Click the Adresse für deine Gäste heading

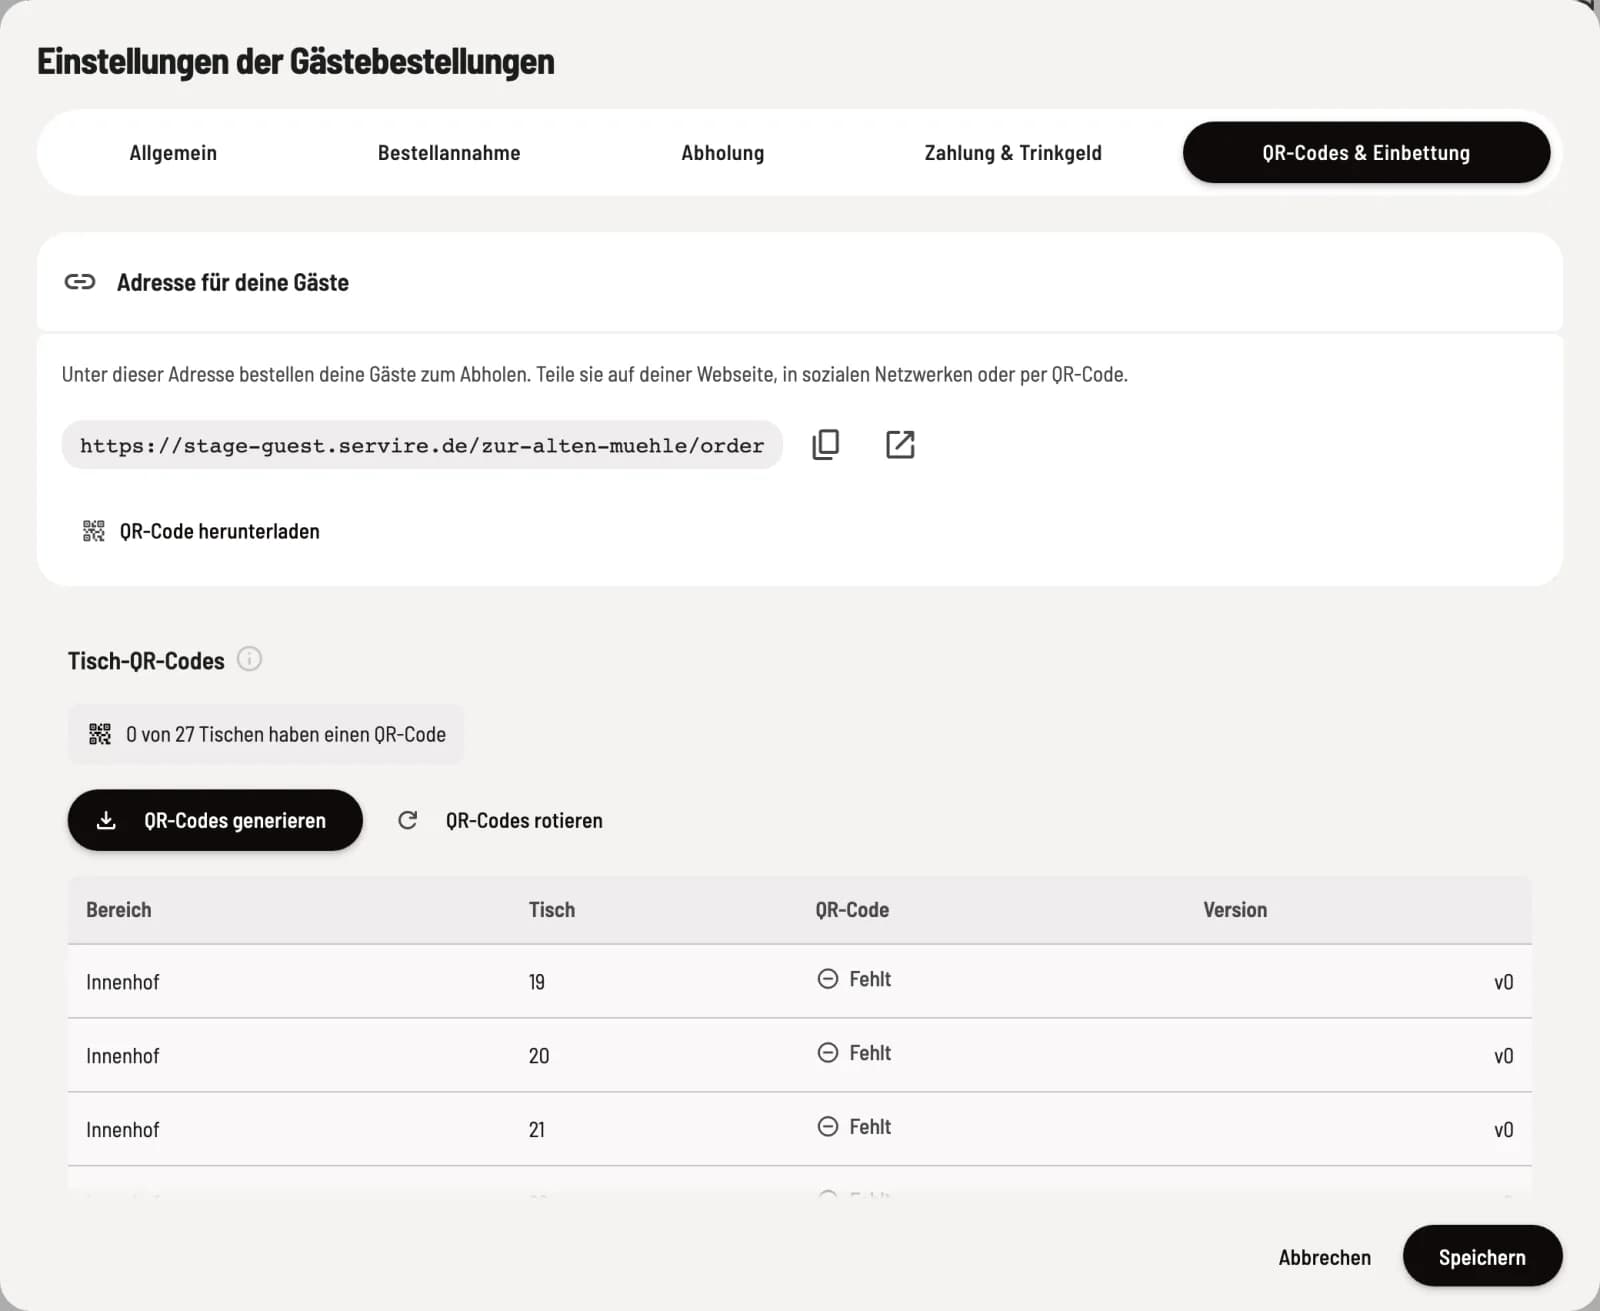tap(233, 283)
